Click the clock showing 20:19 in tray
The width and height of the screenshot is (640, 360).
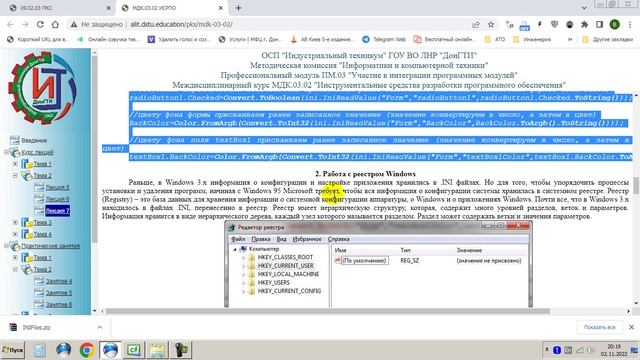click(x=614, y=347)
